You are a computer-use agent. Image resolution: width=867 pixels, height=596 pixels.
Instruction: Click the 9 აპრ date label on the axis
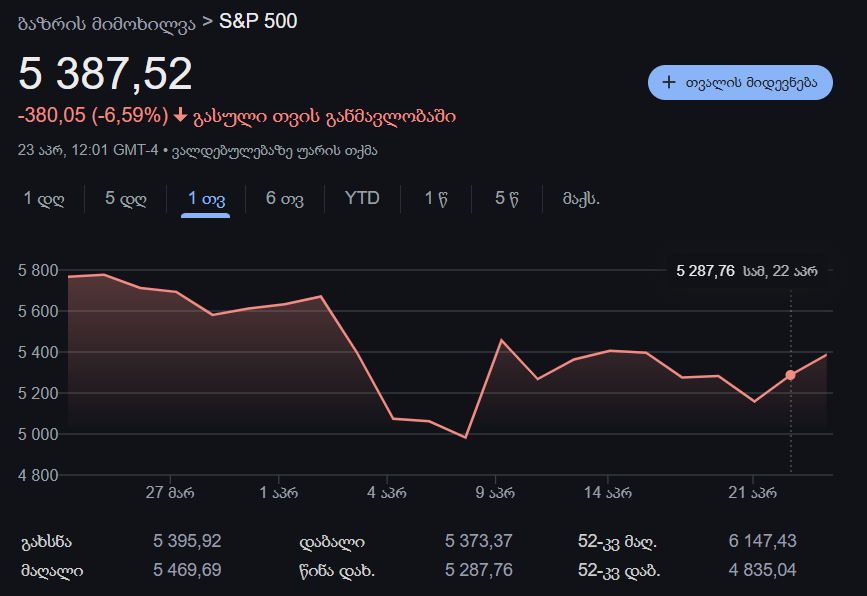tap(494, 492)
